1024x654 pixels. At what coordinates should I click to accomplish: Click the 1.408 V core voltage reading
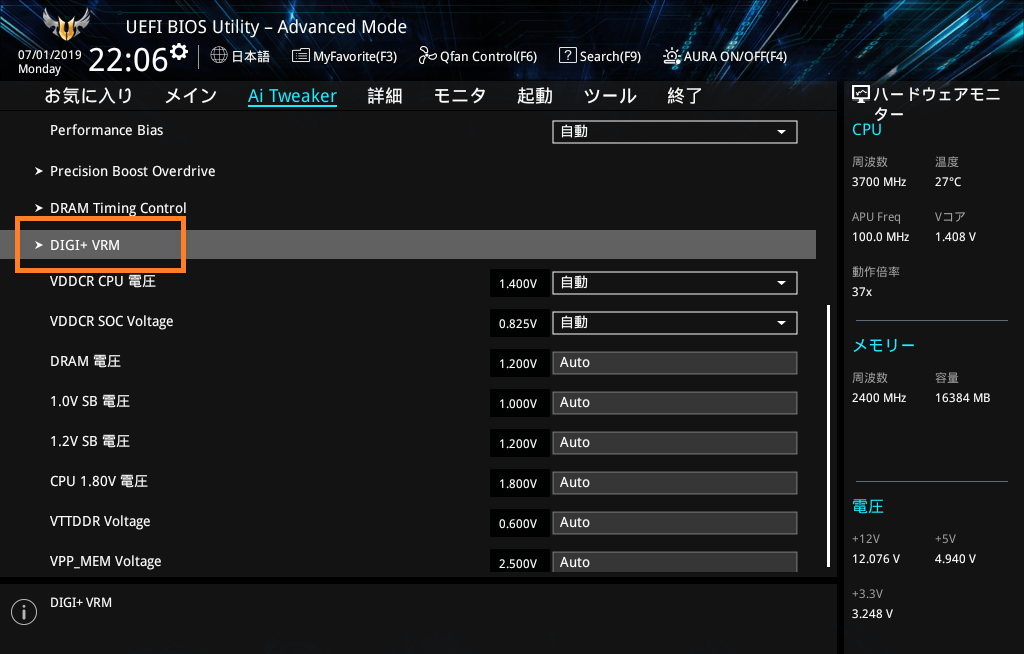955,237
